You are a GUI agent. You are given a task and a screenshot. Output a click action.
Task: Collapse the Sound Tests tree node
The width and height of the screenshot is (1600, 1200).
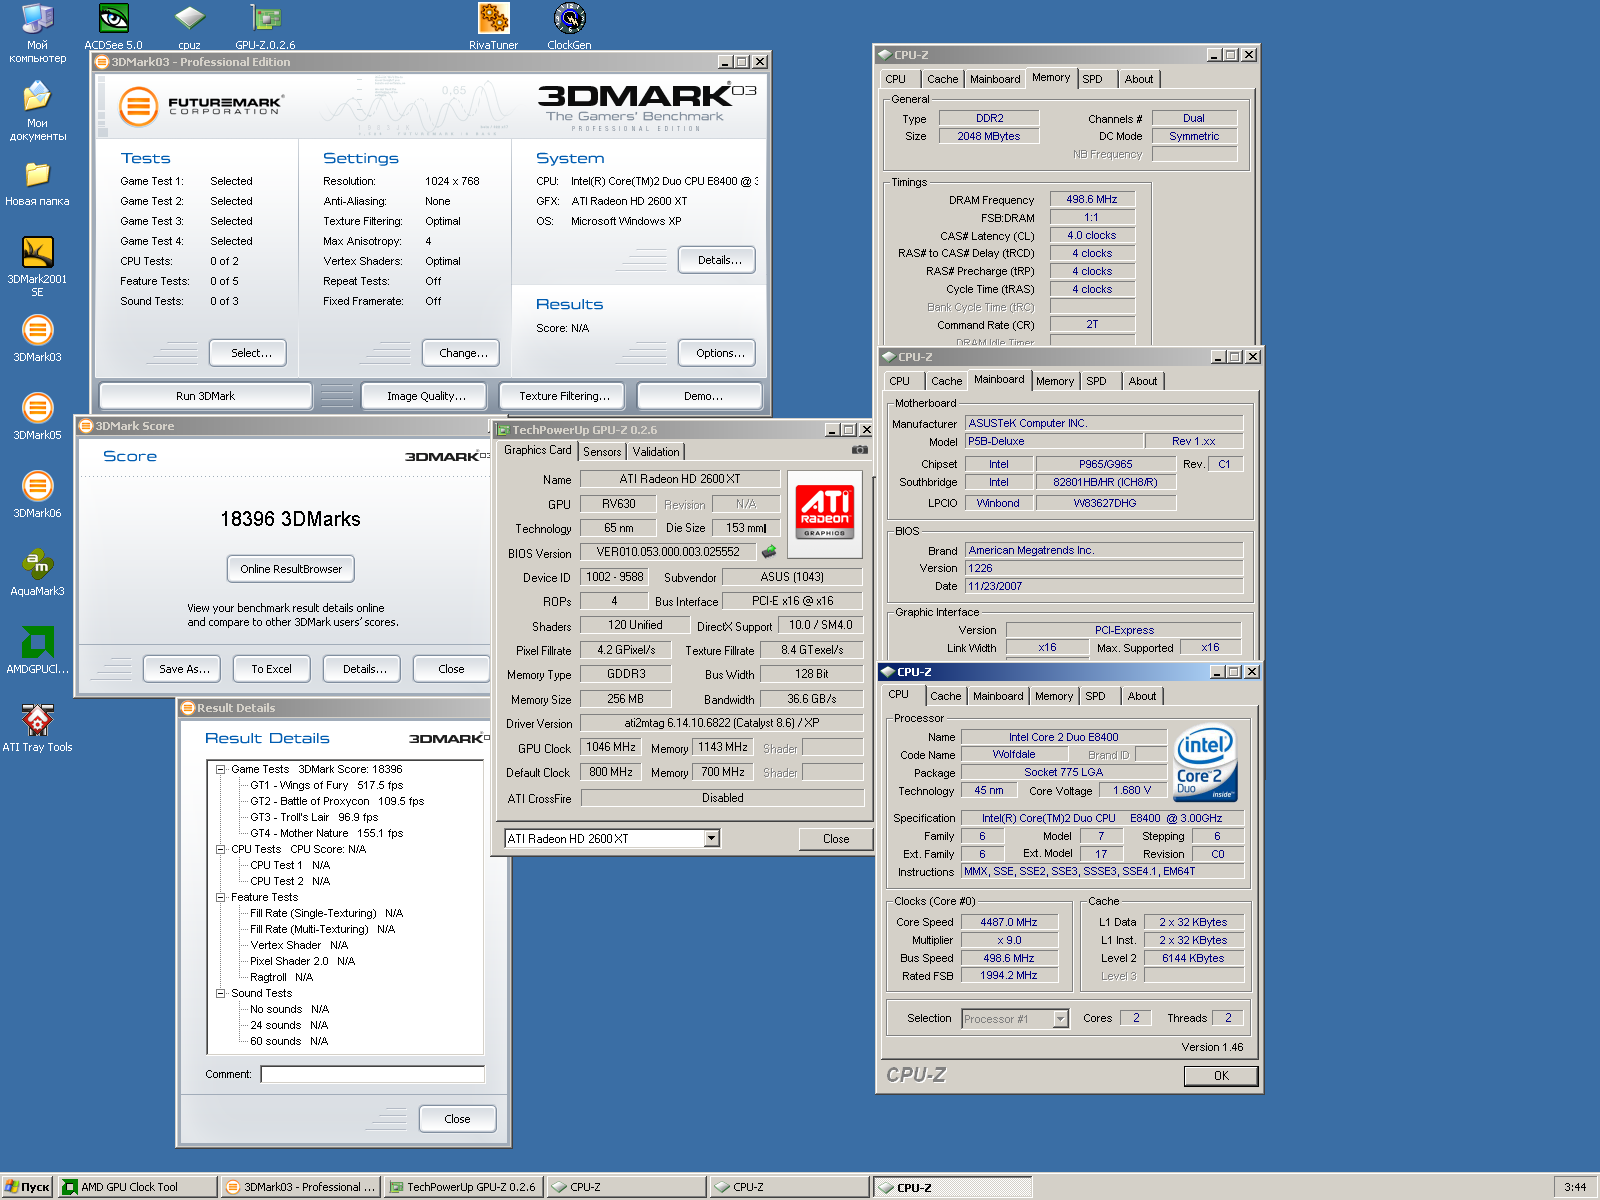(220, 993)
